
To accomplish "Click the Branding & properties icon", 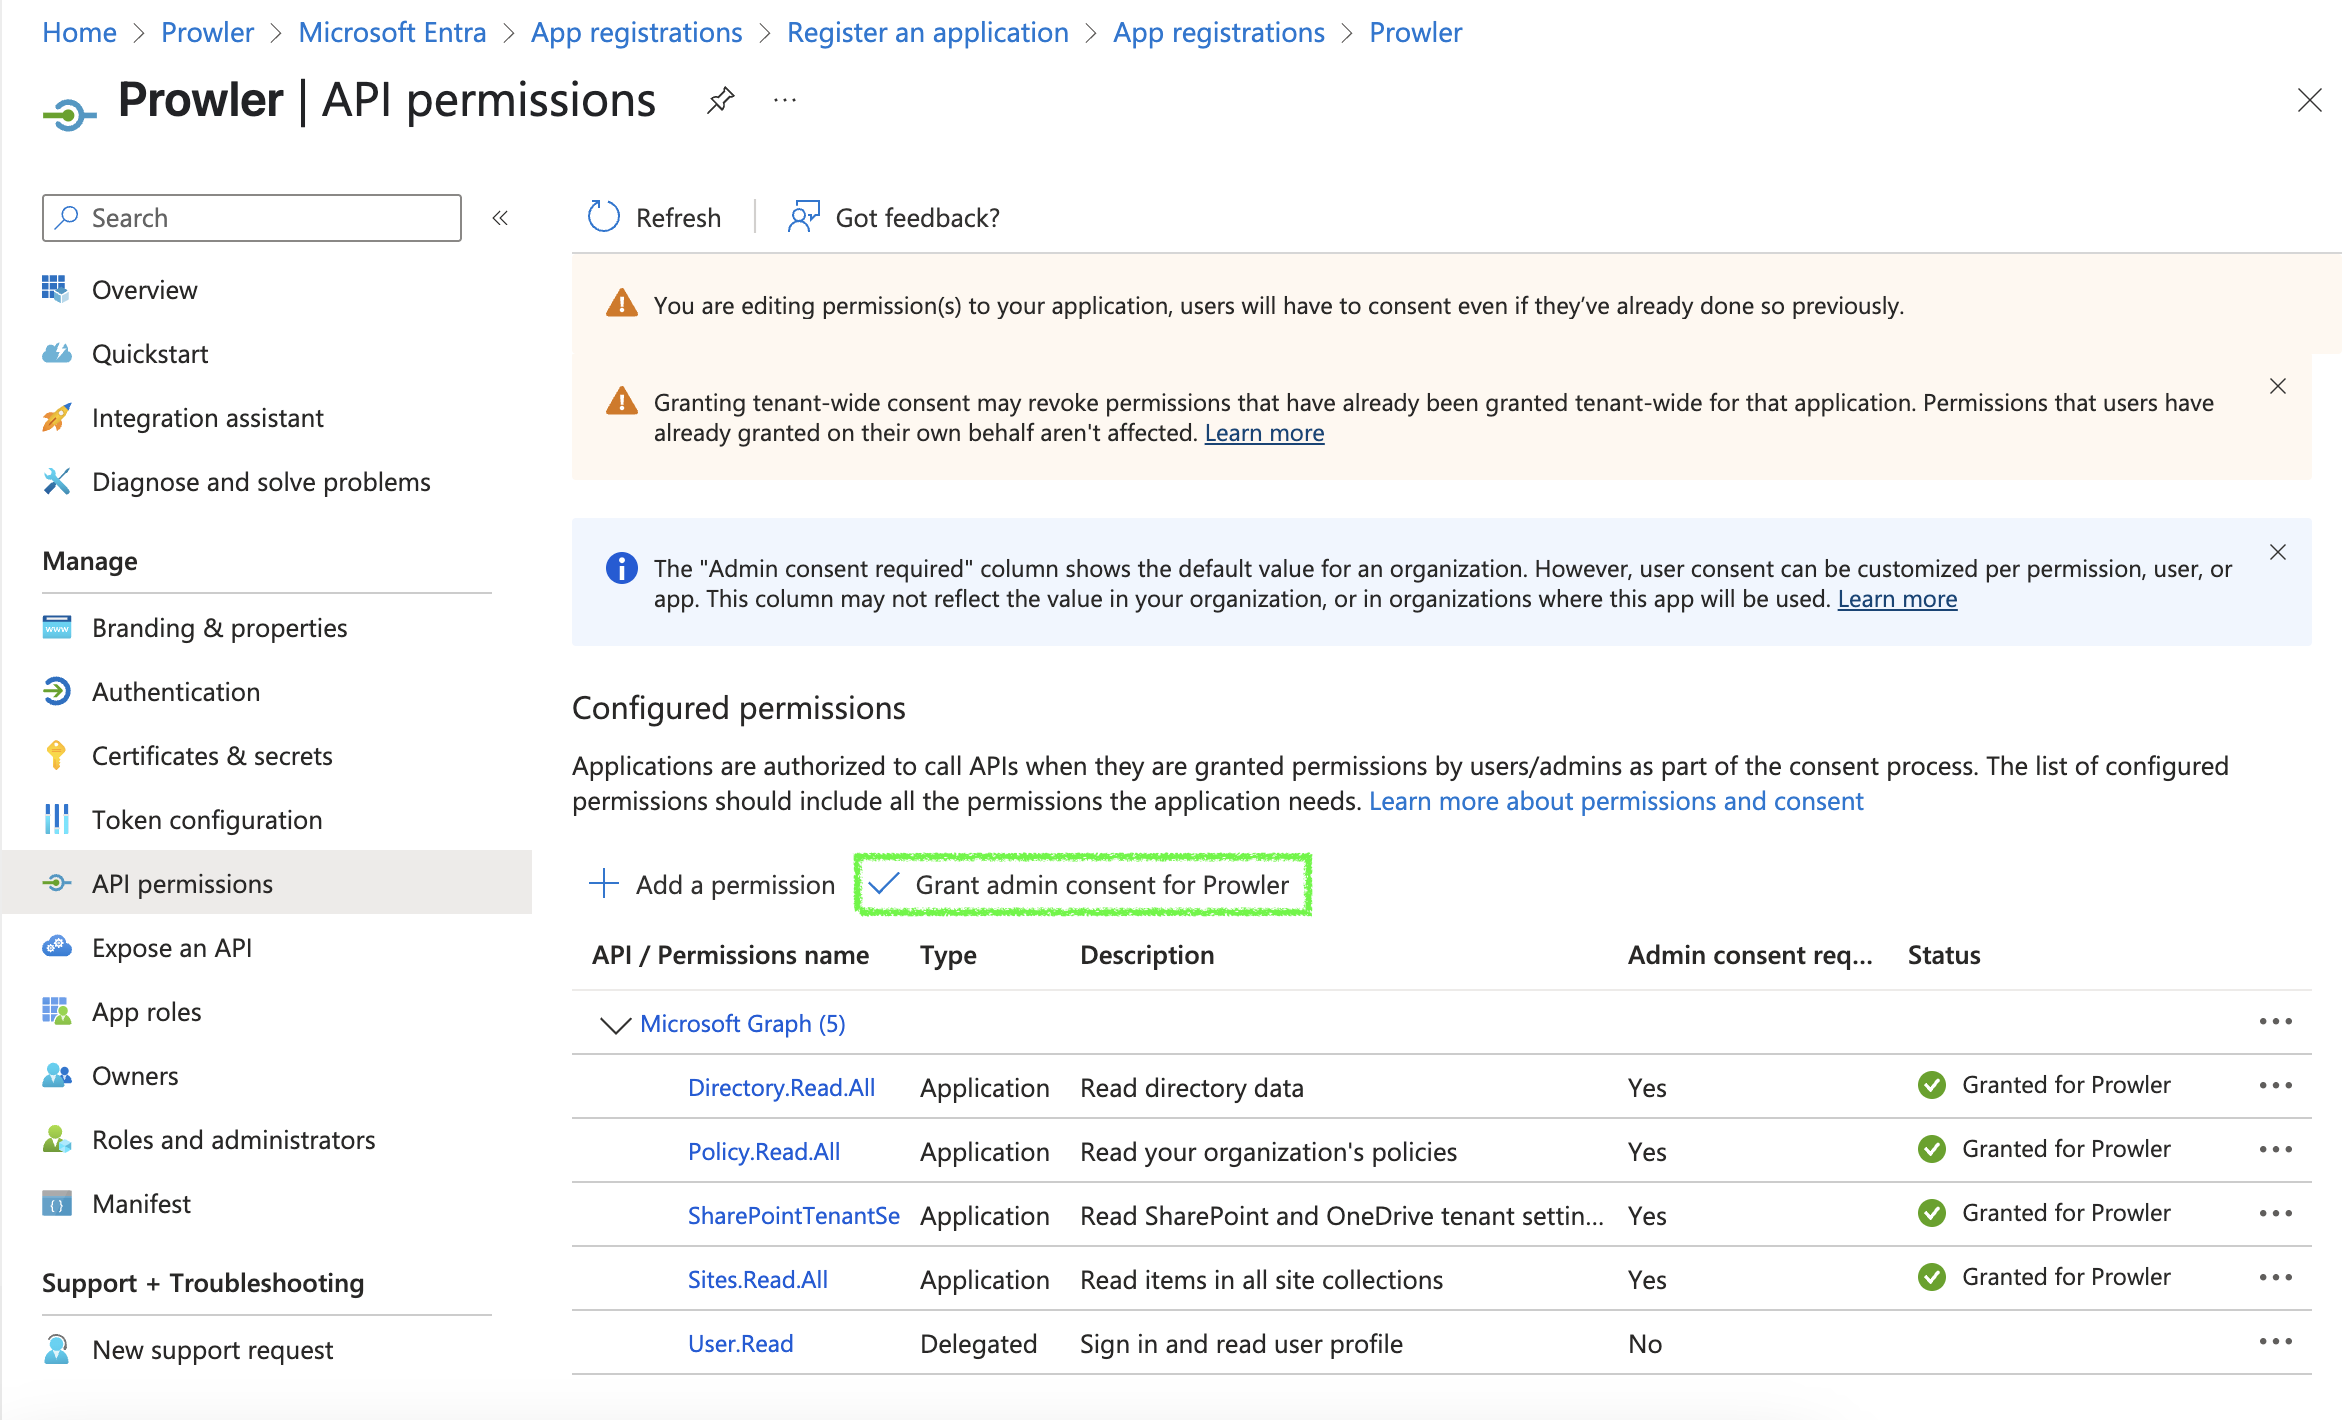I will [x=56, y=627].
